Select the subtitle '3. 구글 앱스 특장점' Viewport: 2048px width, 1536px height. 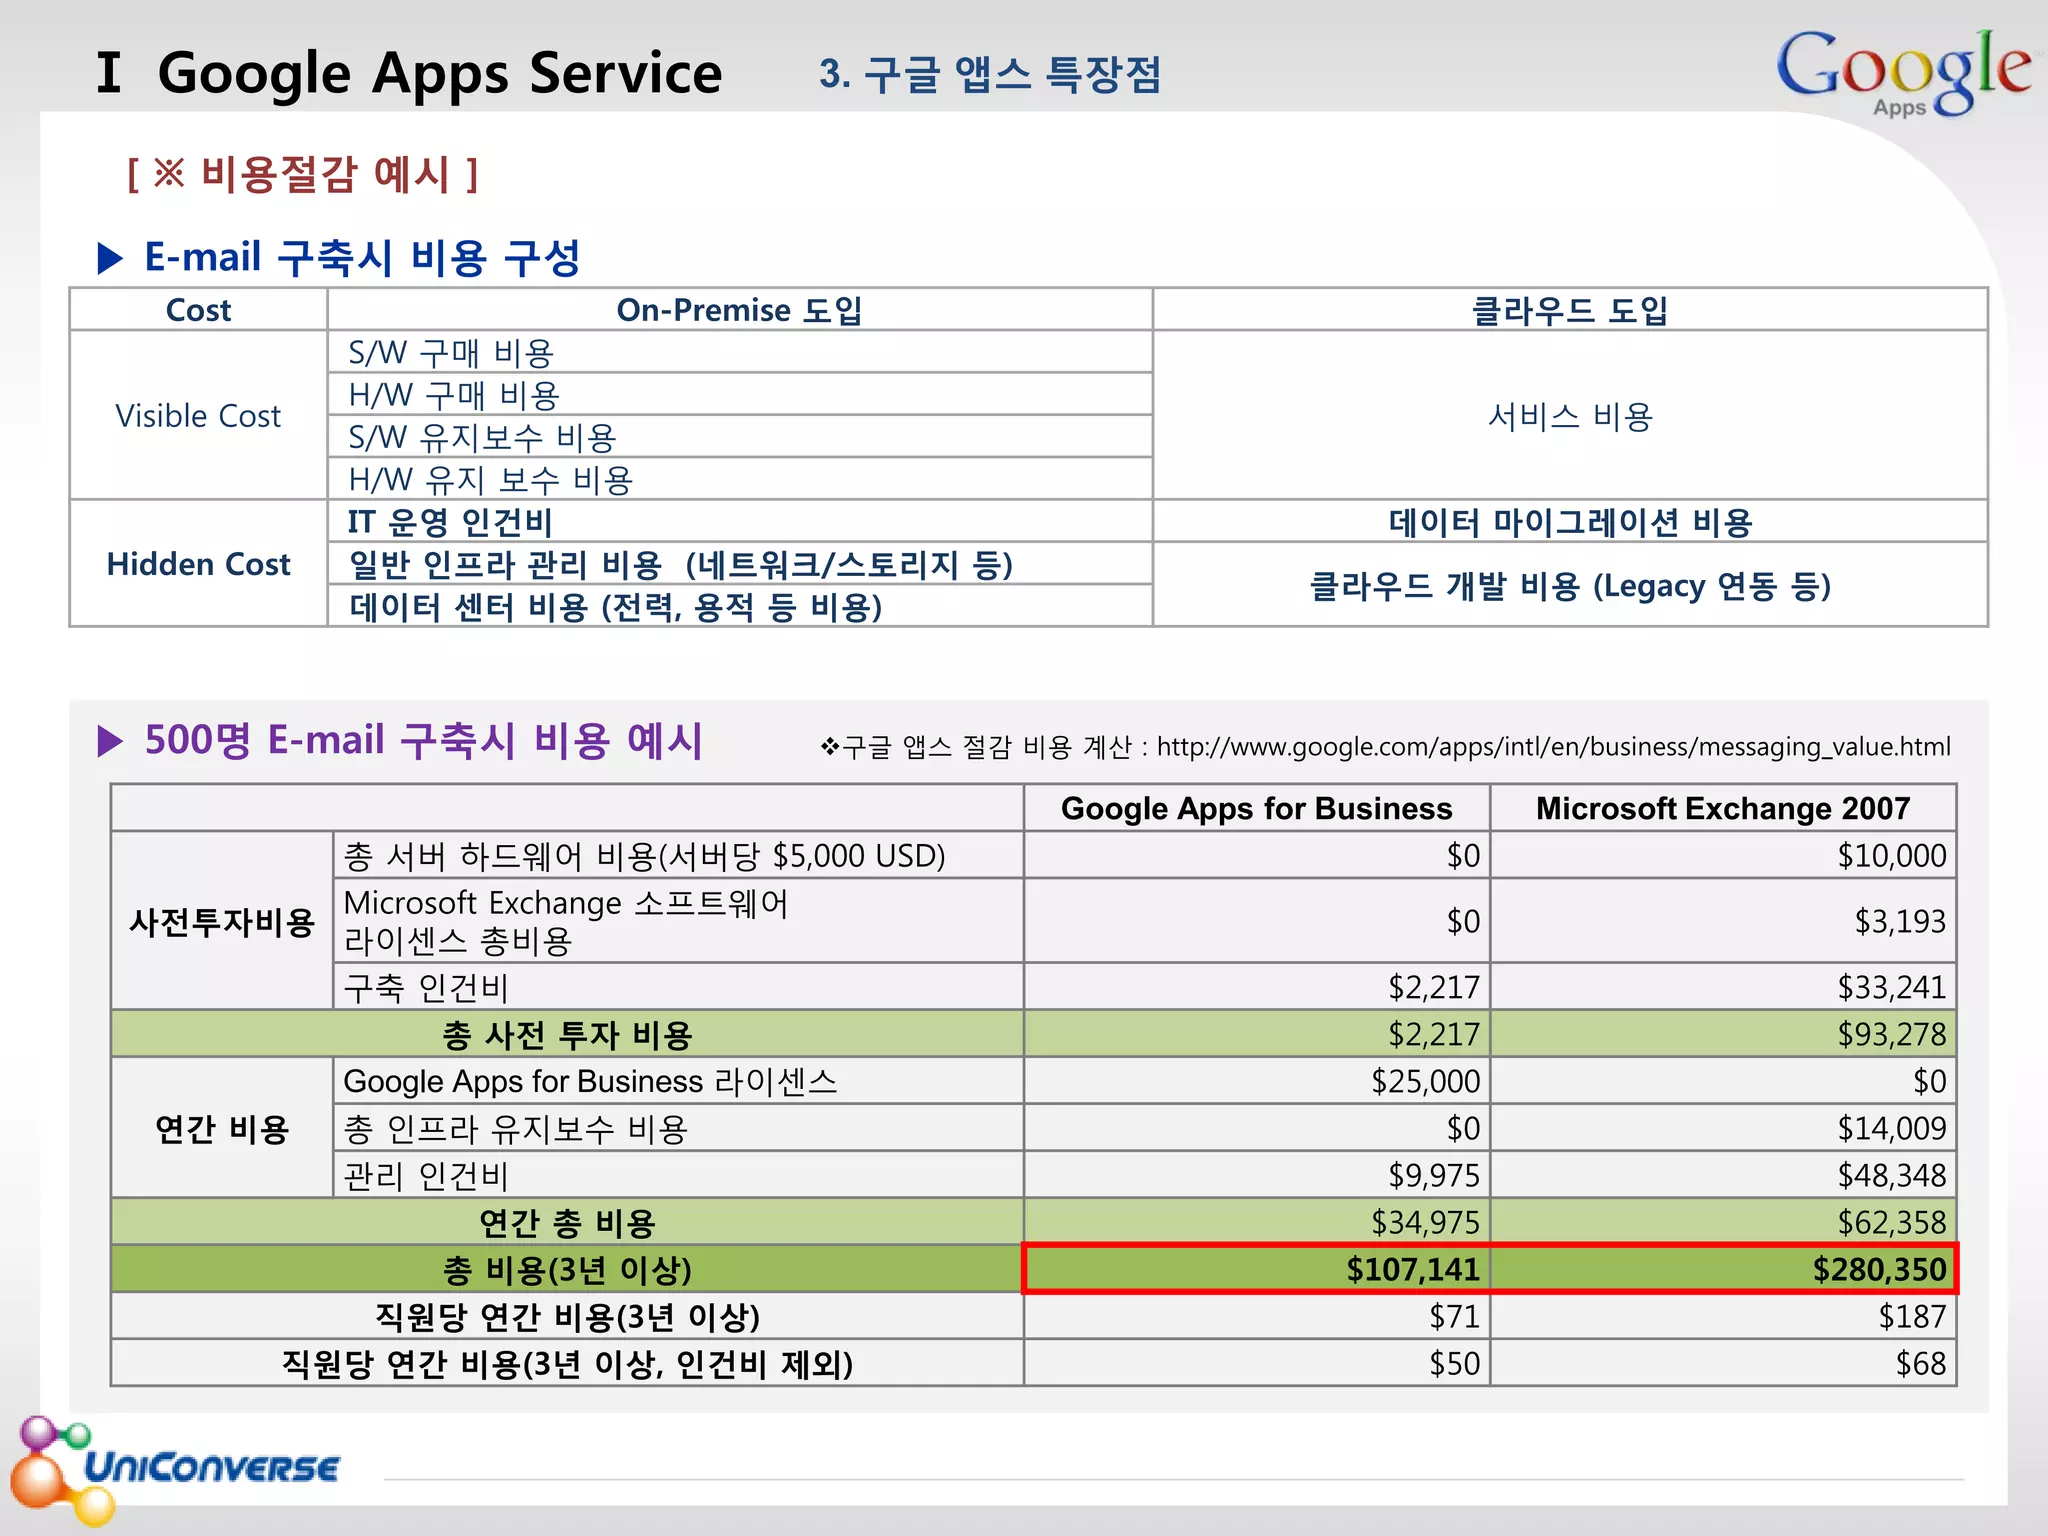(x=990, y=74)
